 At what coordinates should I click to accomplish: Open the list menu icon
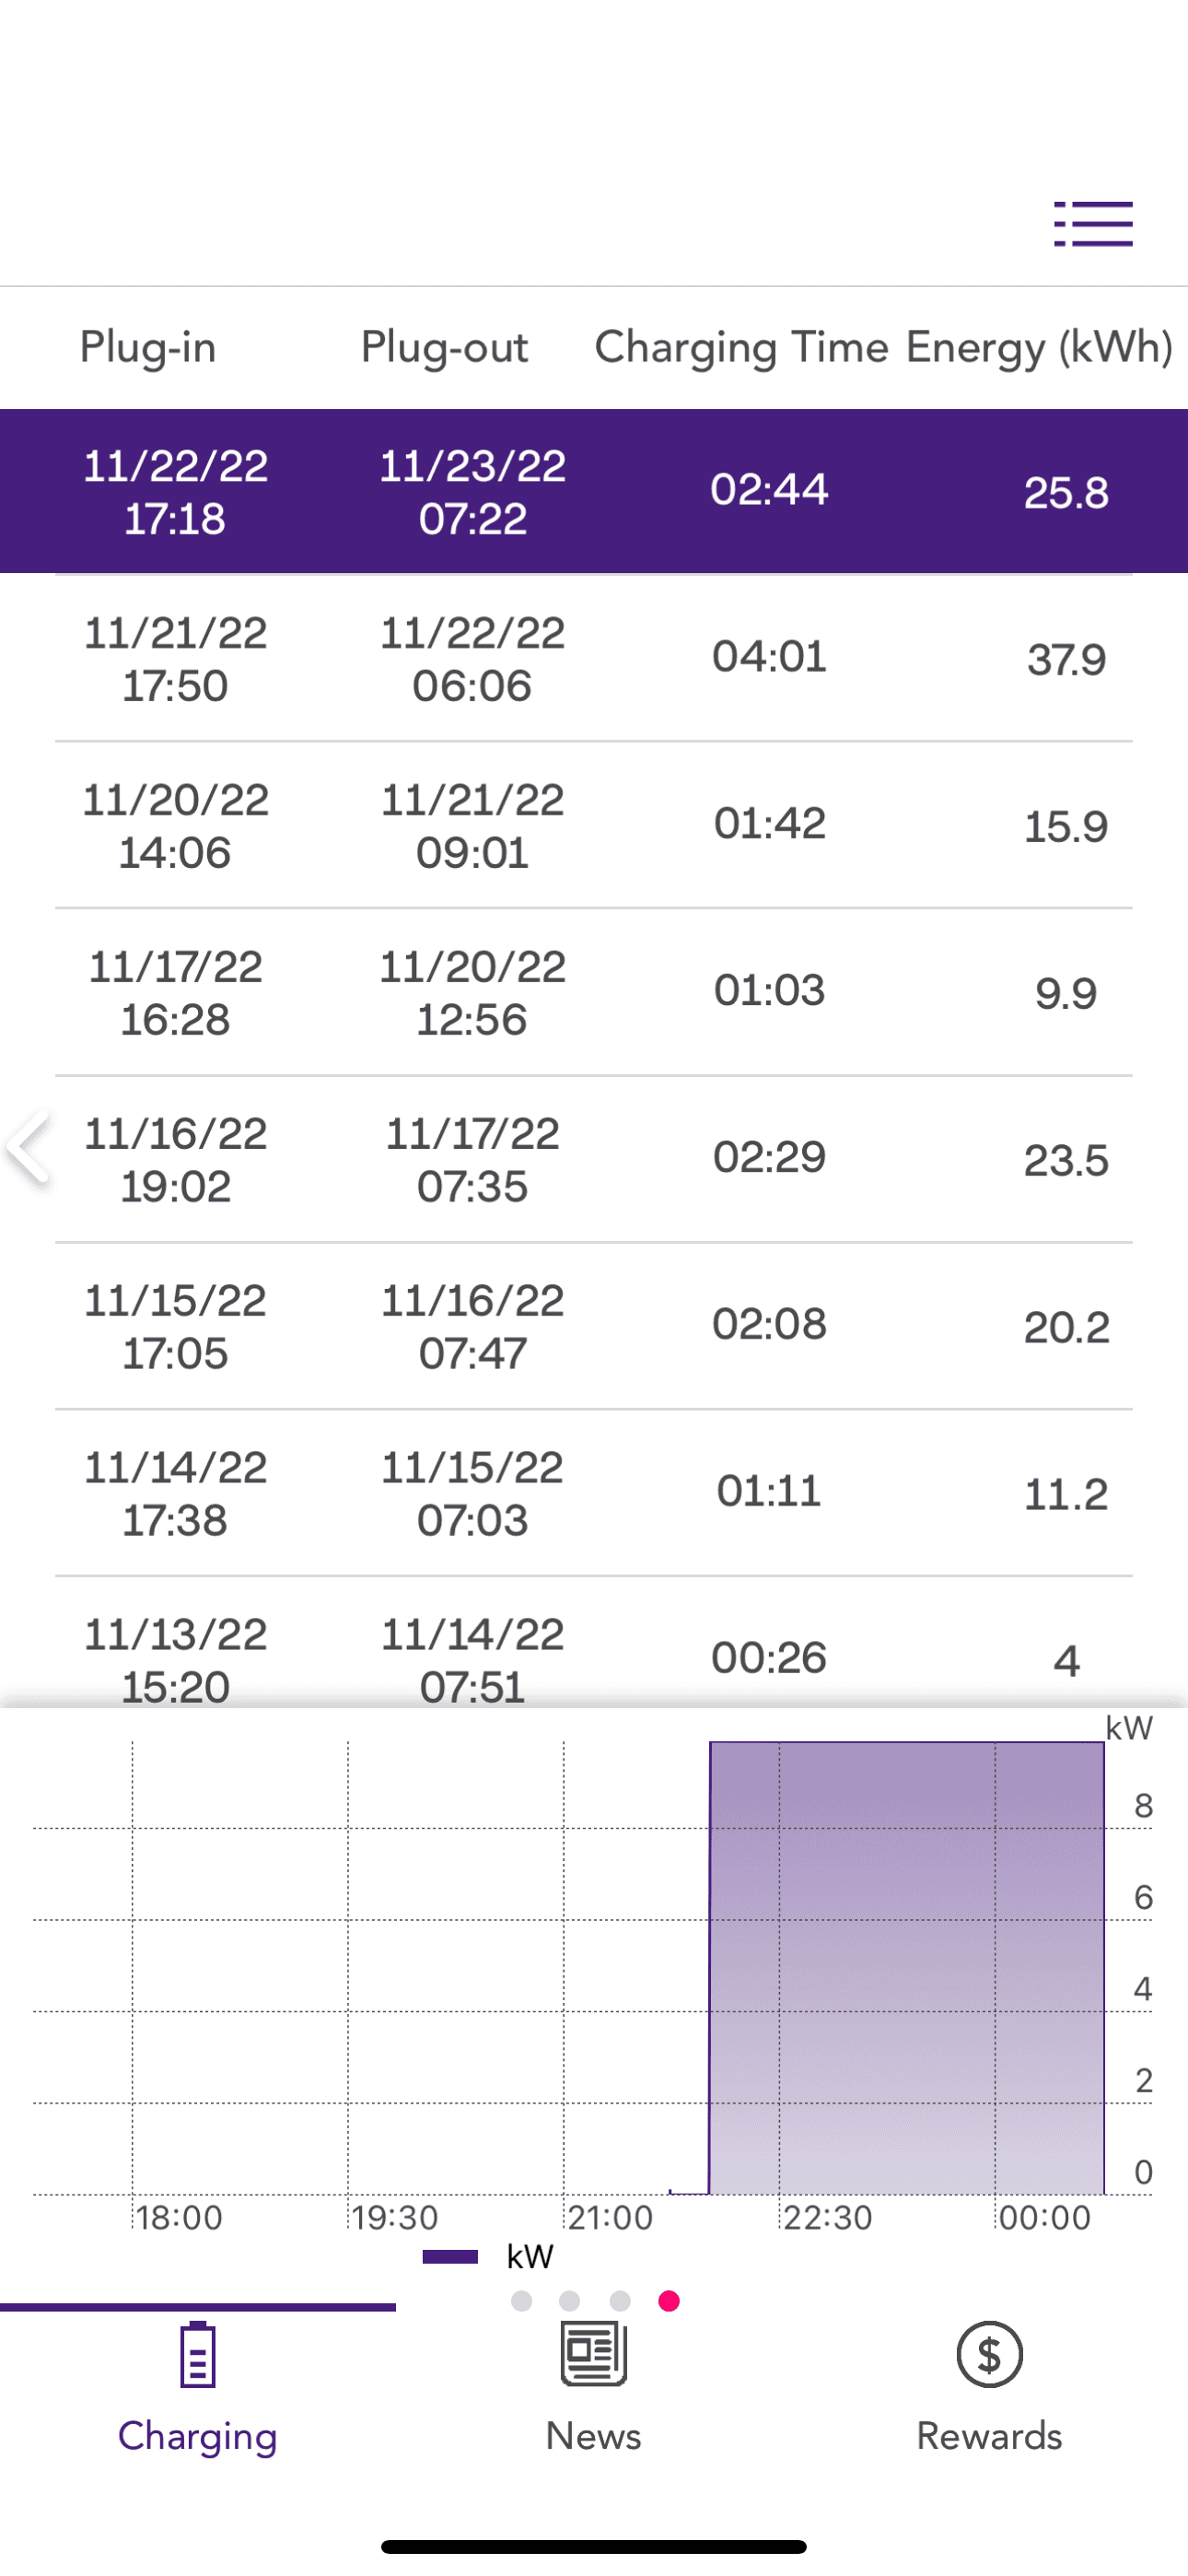click(1093, 224)
